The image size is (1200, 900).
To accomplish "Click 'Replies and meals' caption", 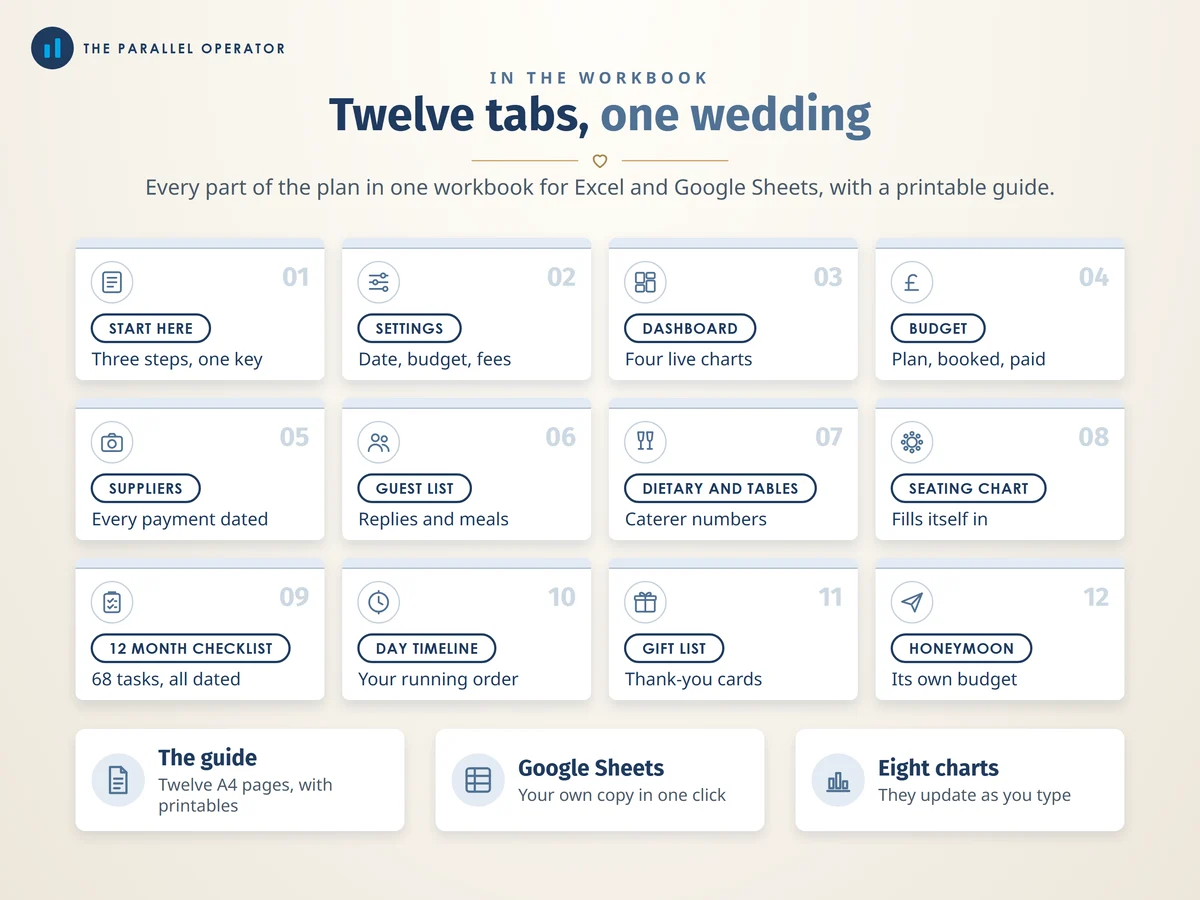I will (x=434, y=519).
